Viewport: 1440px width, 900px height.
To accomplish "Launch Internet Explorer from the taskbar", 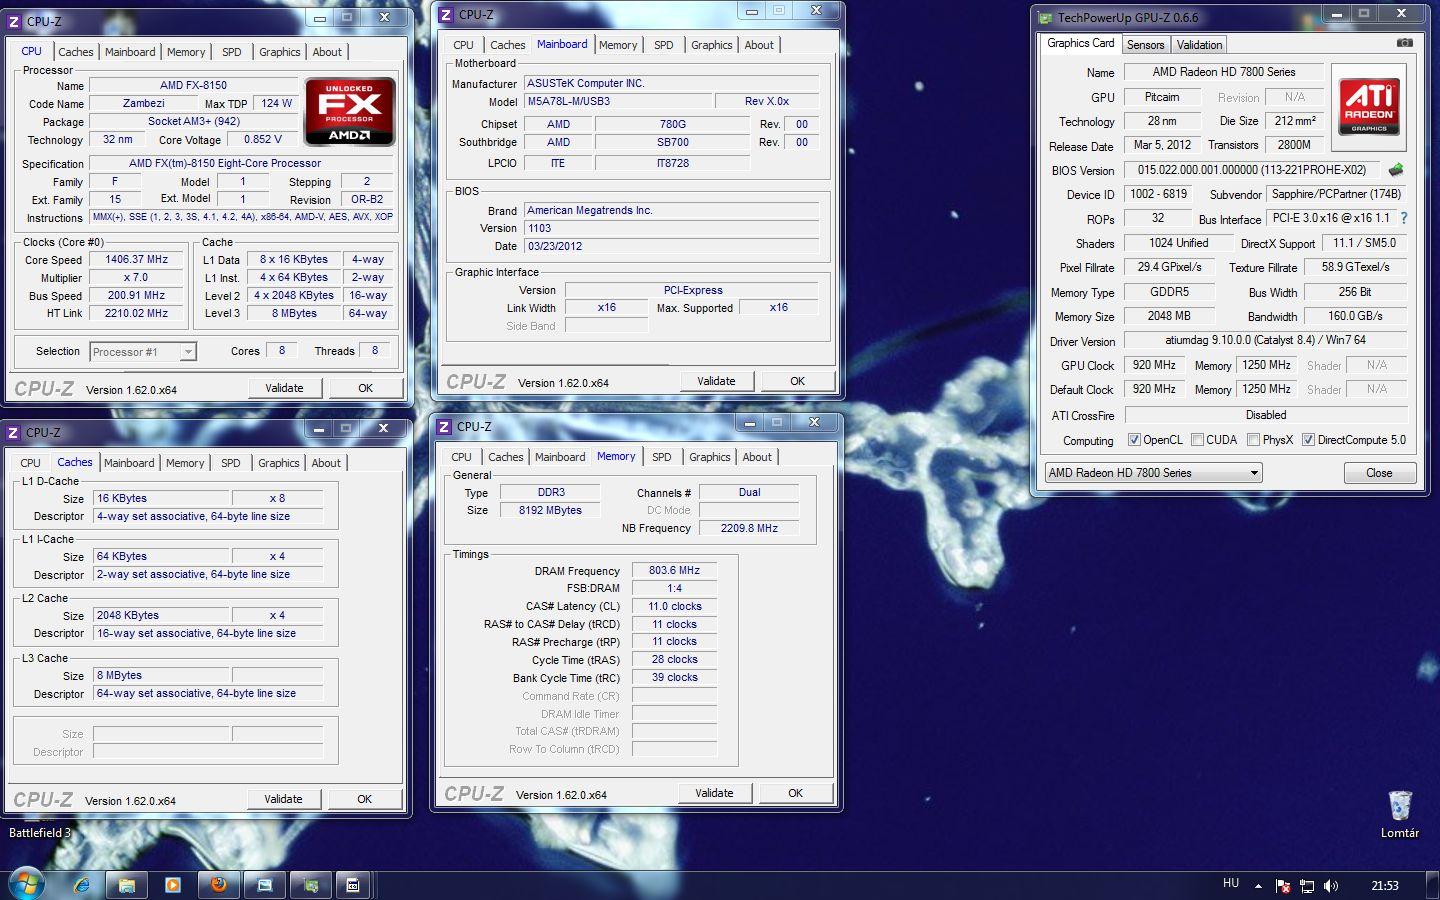I will [82, 885].
